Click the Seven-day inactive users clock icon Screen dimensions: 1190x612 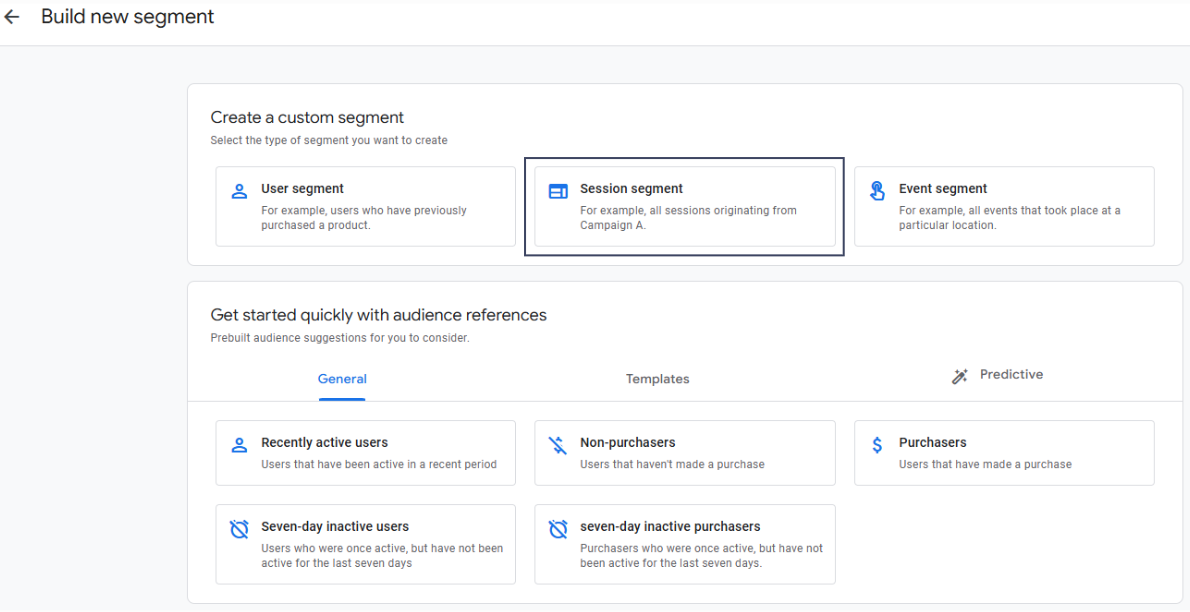tap(239, 529)
